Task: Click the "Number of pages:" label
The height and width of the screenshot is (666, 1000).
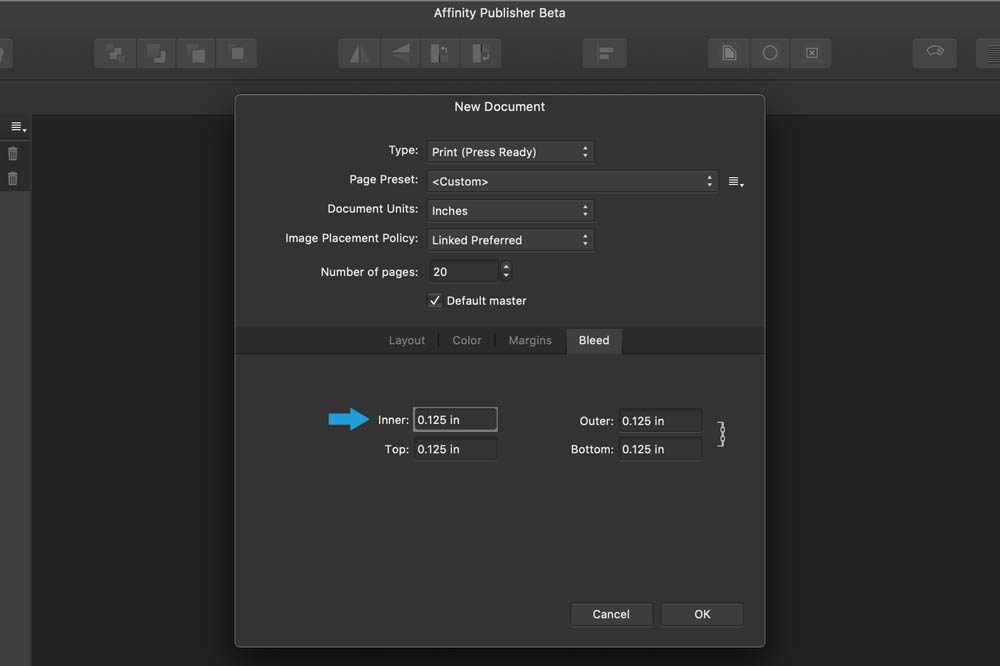Action: [x=369, y=272]
